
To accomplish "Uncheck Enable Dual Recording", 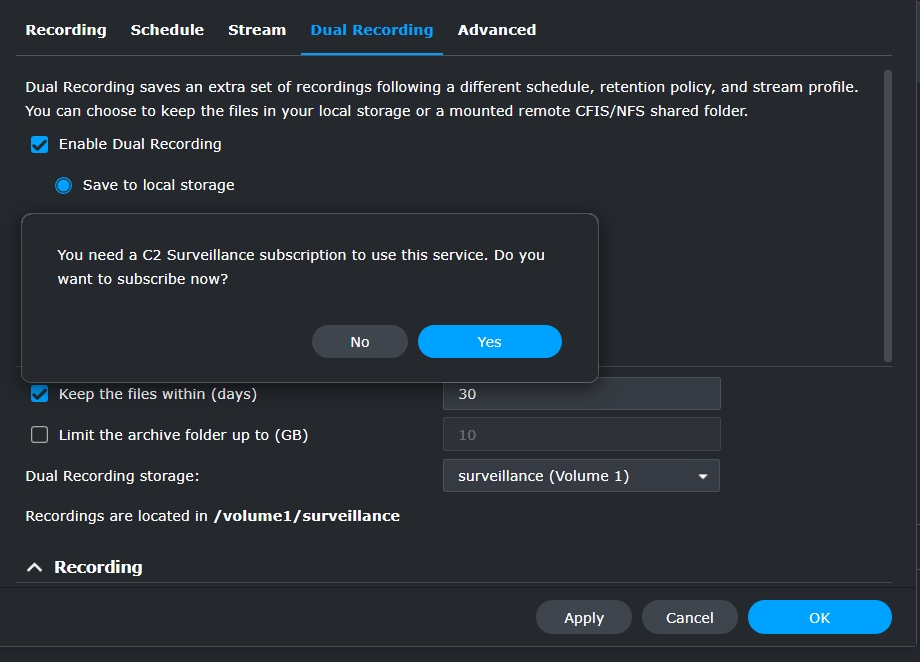I will pos(40,145).
